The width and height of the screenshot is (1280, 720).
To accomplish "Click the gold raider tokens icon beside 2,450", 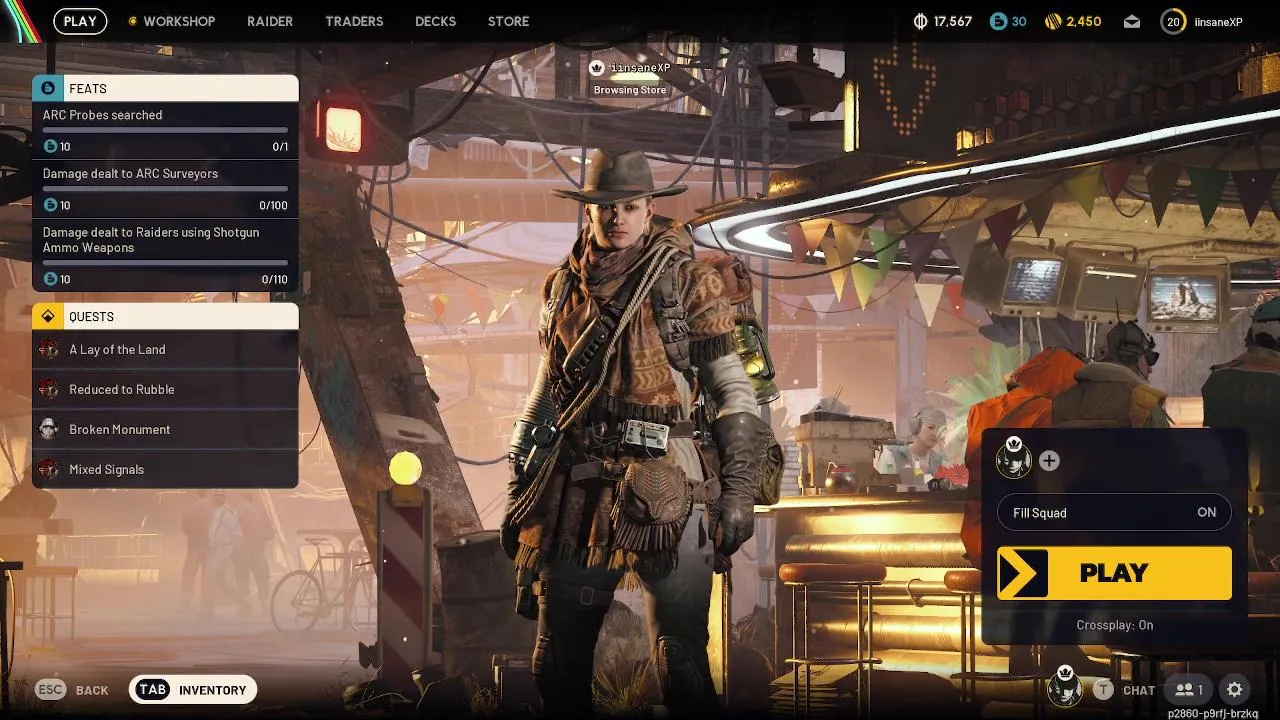I will (1053, 21).
